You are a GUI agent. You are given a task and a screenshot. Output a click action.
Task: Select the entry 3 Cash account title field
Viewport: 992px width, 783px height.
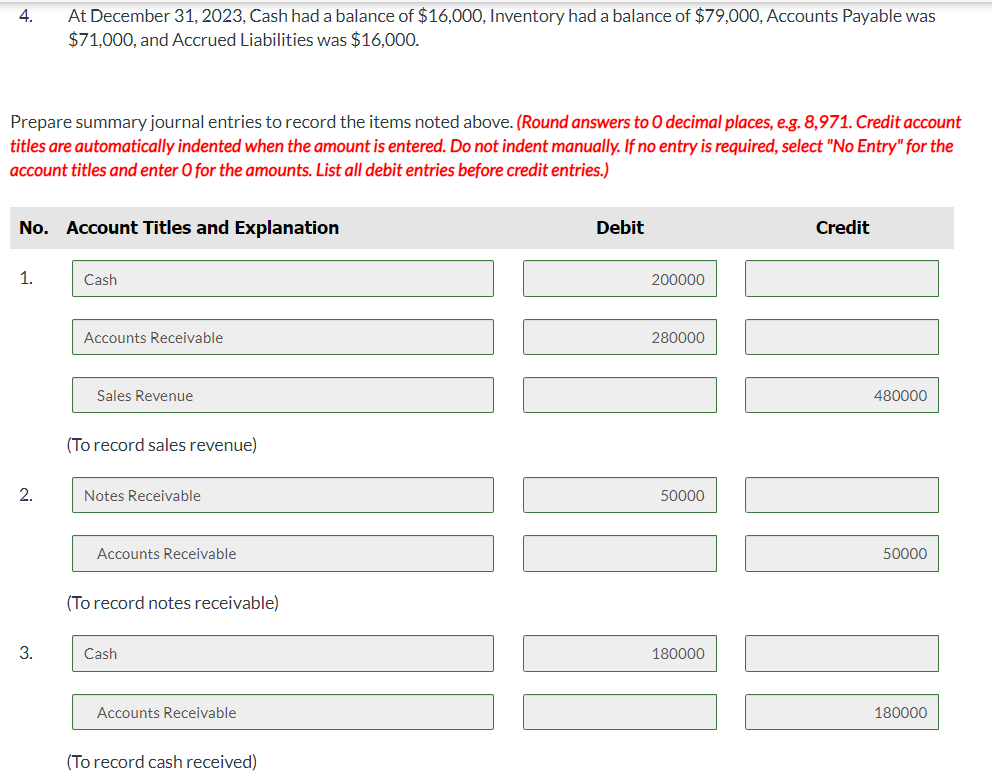click(x=283, y=653)
